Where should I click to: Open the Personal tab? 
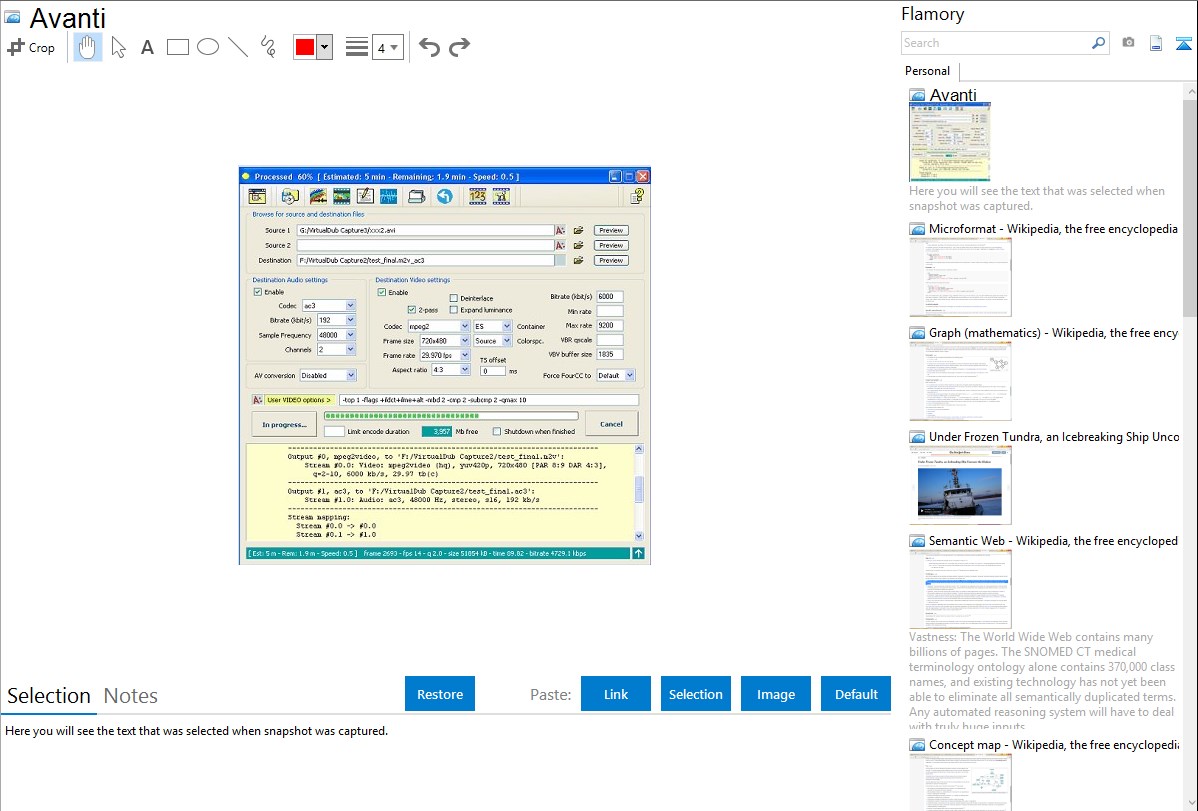click(928, 71)
